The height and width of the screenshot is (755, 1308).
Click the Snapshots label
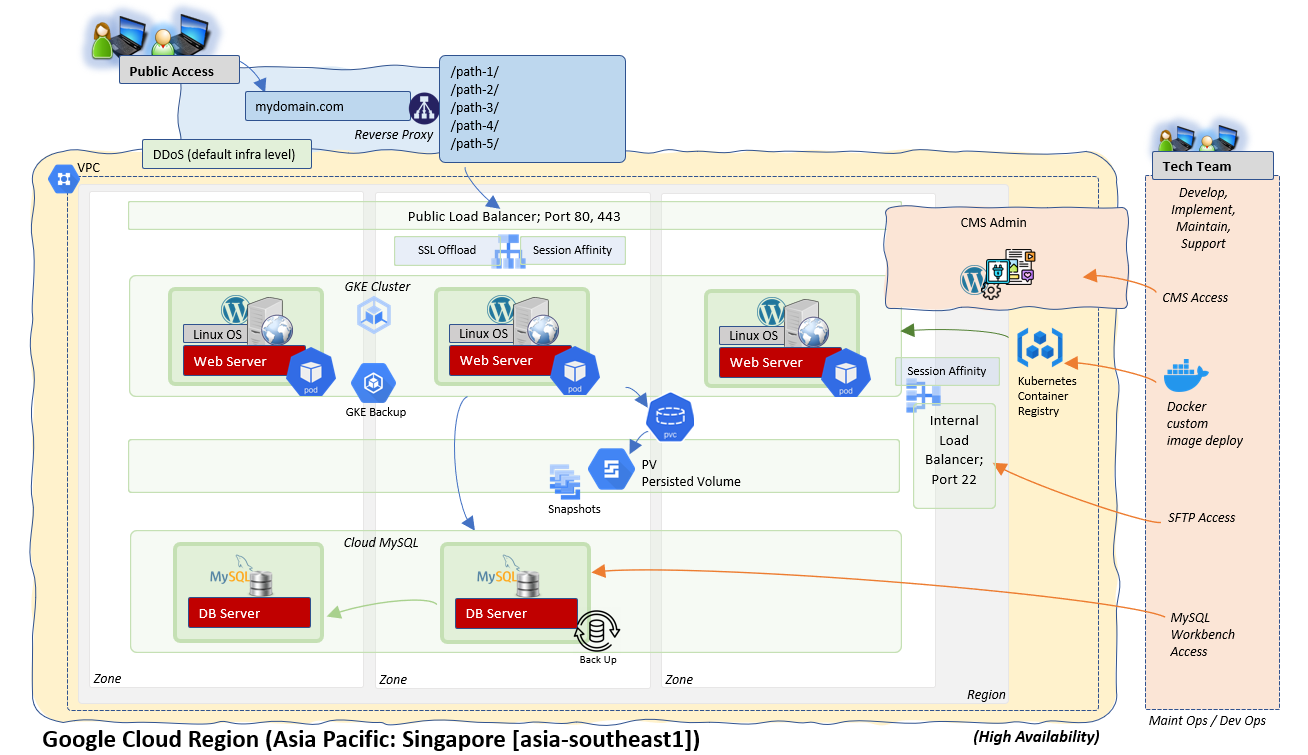coord(574,509)
